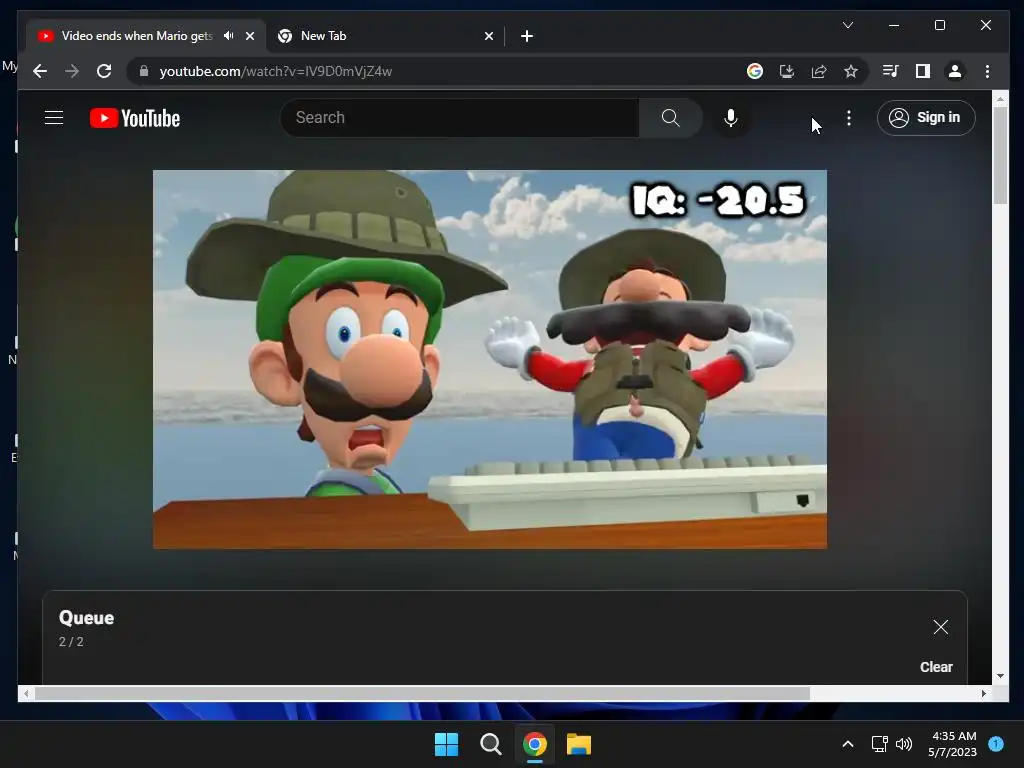Viewport: 1024px width, 768px height.
Task: Clear the video queue
Action: point(936,667)
